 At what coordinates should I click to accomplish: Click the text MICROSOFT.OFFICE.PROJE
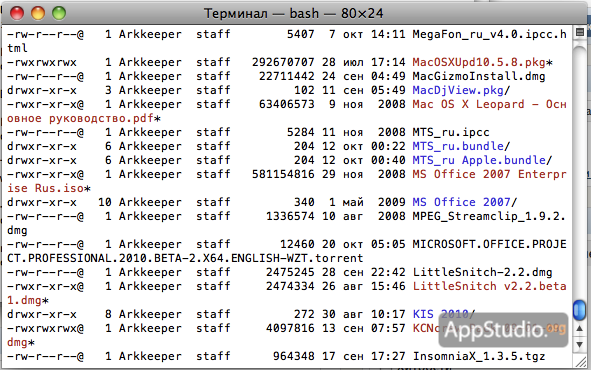489,244
